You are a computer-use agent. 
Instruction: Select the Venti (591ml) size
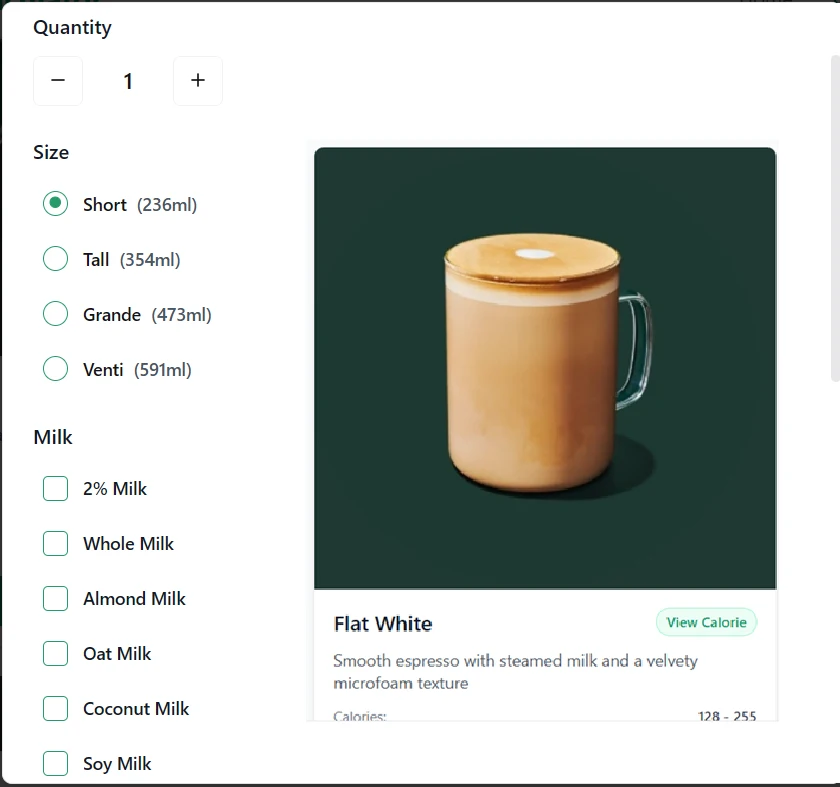point(56,369)
